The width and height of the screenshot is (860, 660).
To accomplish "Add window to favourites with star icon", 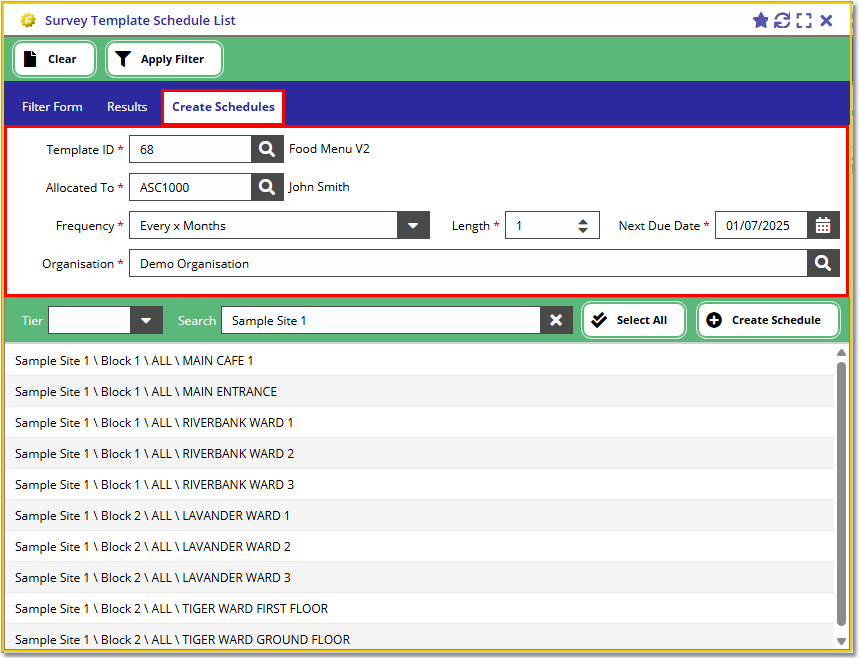I will coord(760,21).
